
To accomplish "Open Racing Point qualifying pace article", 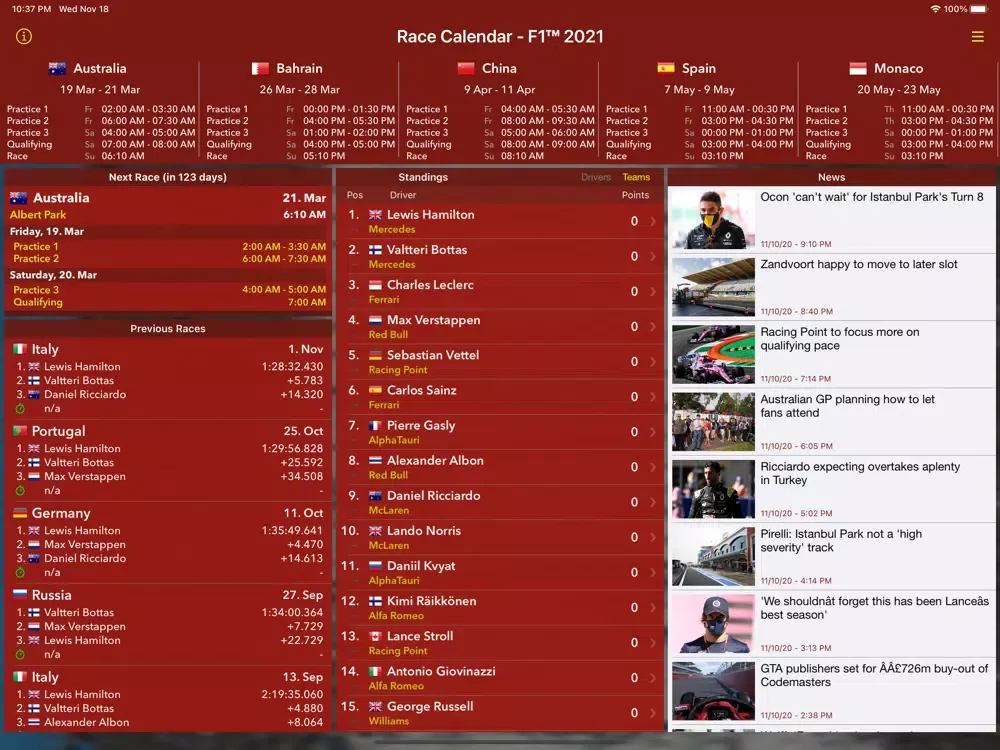I will (832, 355).
